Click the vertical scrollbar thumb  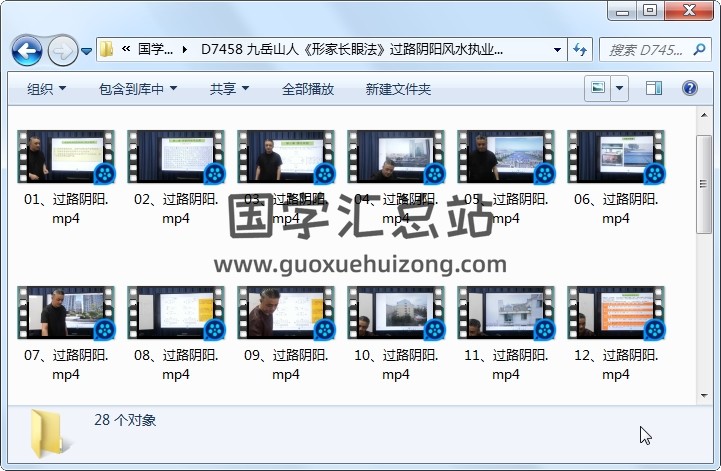click(x=704, y=184)
